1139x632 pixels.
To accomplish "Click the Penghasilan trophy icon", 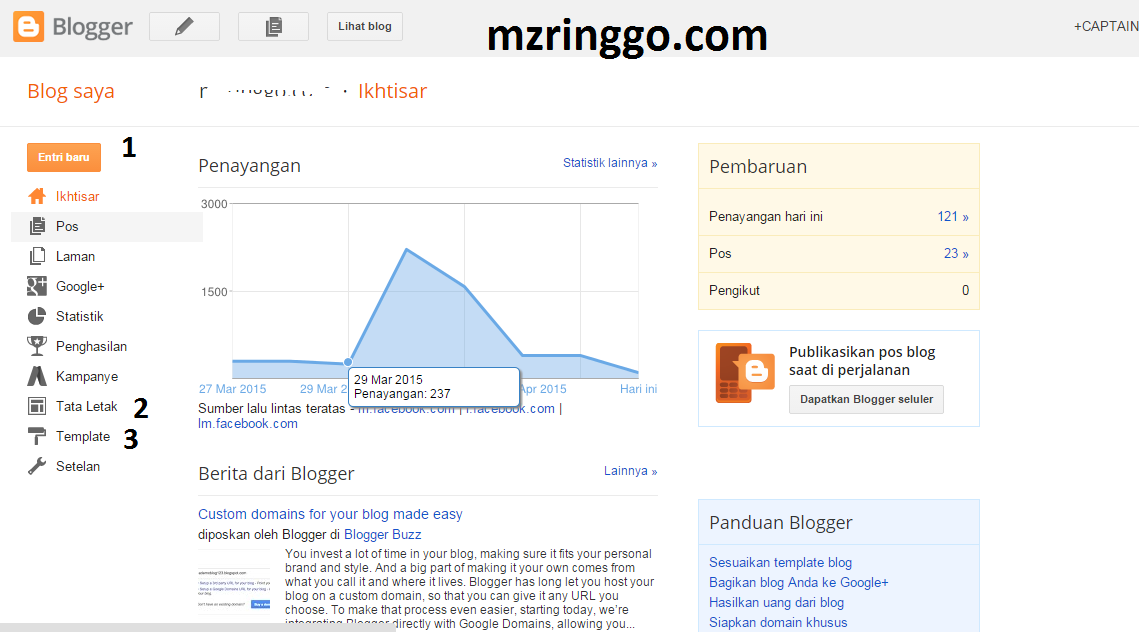I will [37, 347].
